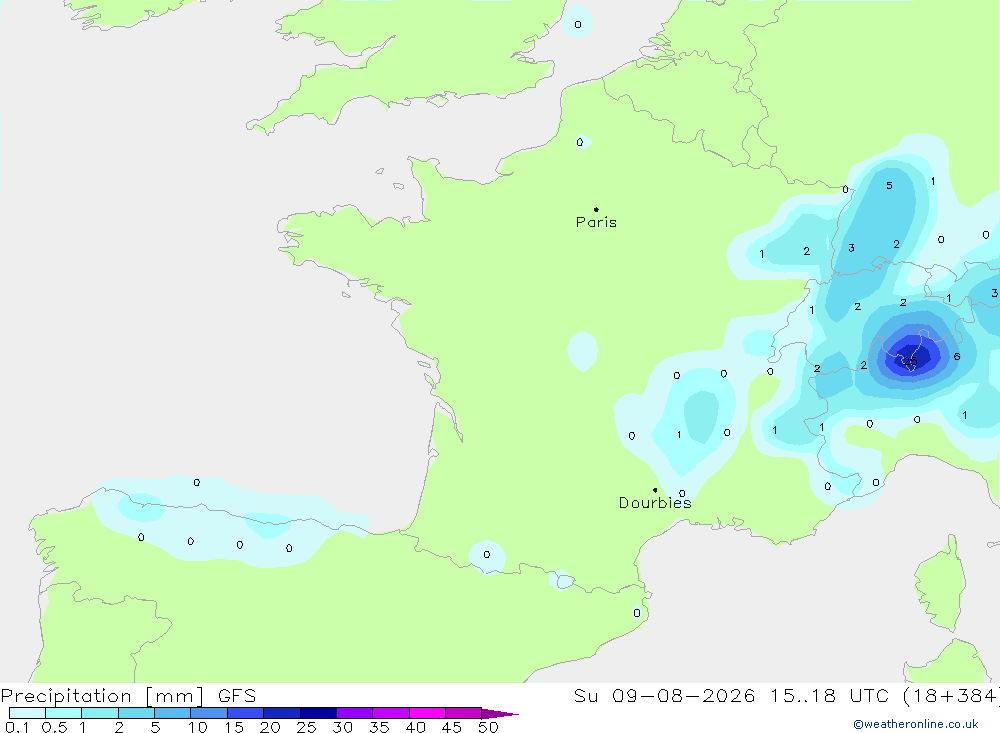Click the Su 09-08-2026 date text
This screenshot has height=733, width=1000.
pyautogui.click(x=664, y=696)
